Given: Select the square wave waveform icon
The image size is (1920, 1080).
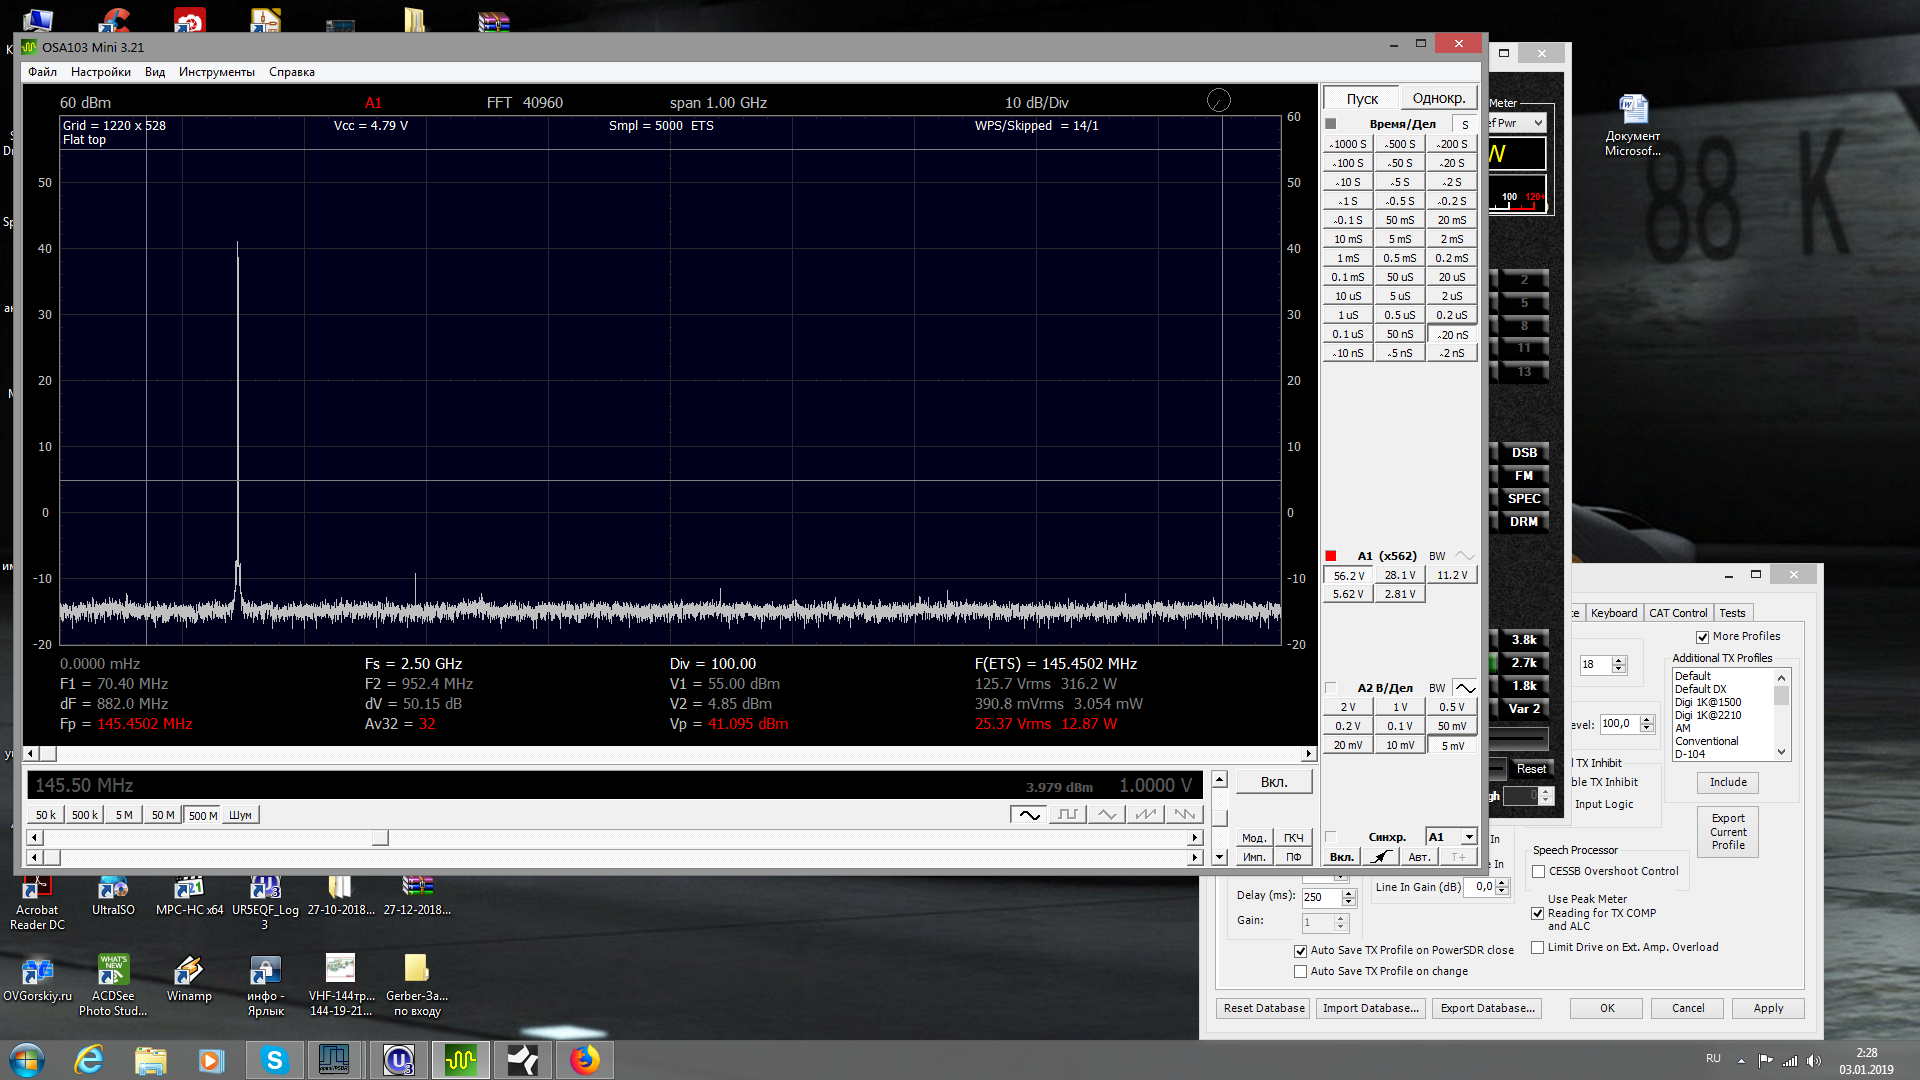Looking at the screenshot, I should tap(1068, 815).
